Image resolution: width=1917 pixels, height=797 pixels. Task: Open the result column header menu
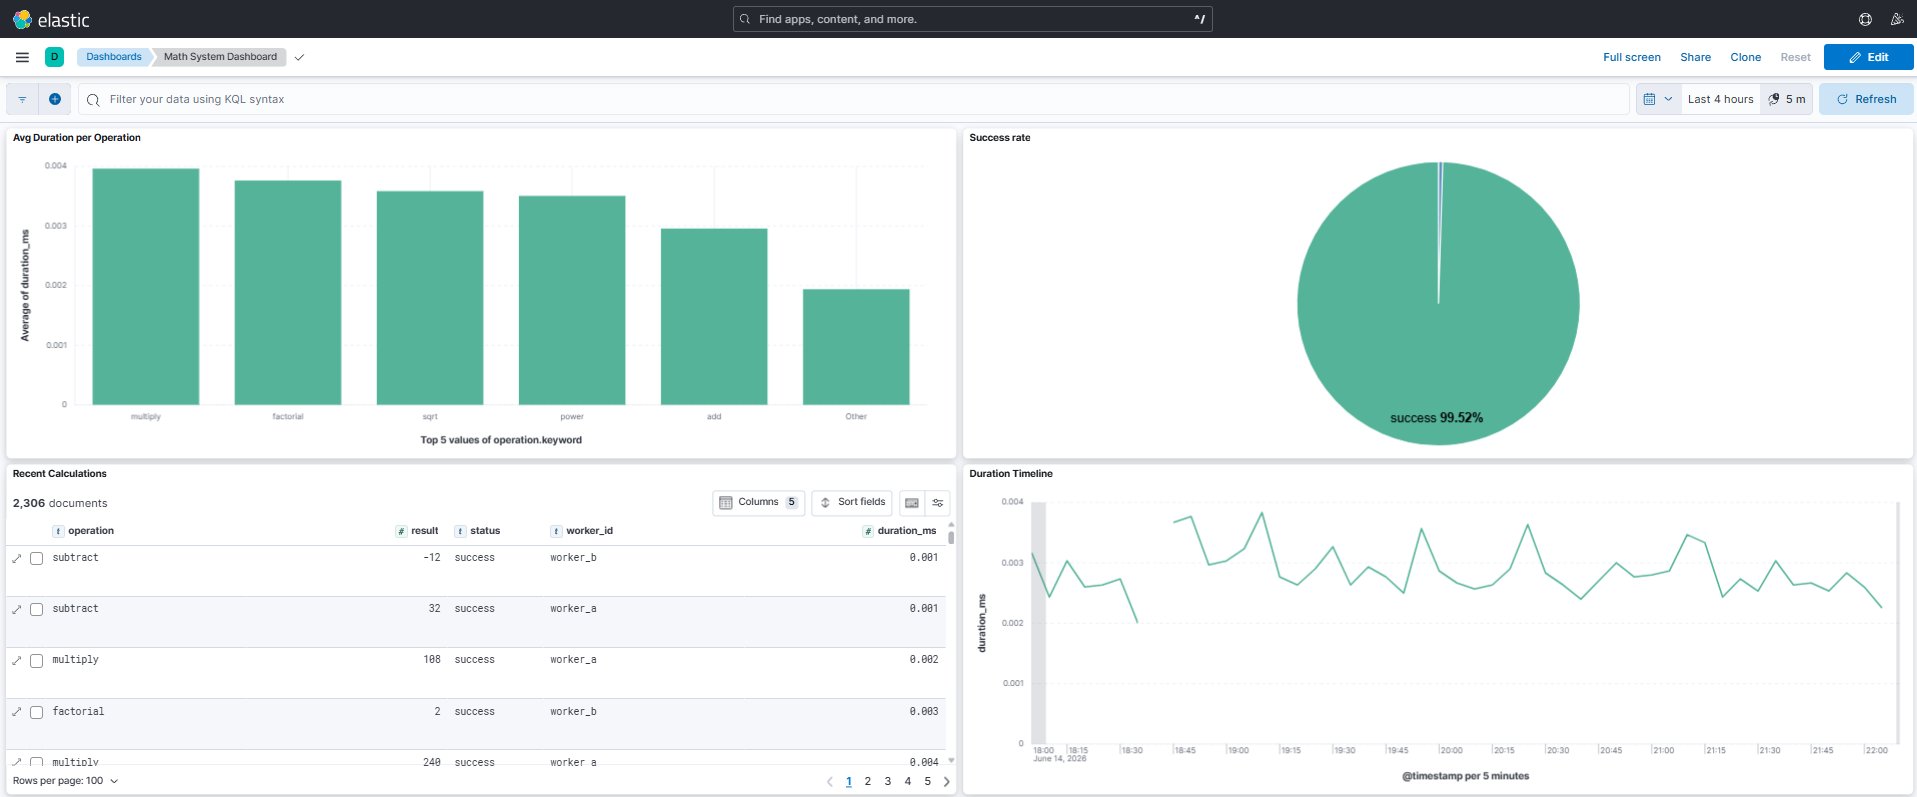[417, 531]
